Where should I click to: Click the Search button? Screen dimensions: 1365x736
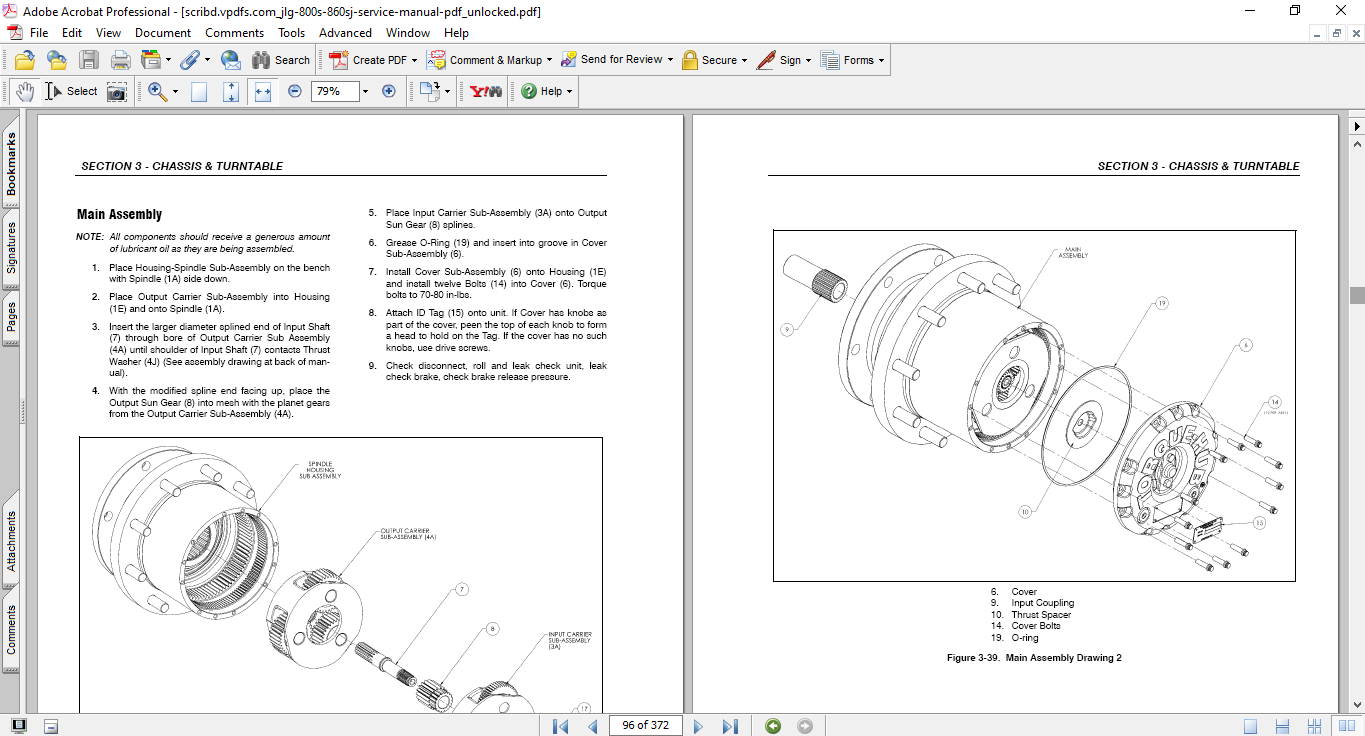pyautogui.click(x=281, y=60)
